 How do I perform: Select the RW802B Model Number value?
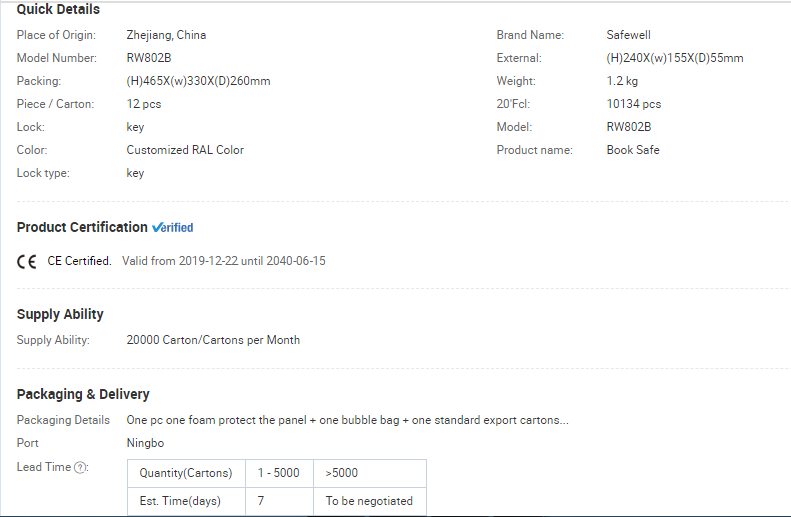coord(149,58)
